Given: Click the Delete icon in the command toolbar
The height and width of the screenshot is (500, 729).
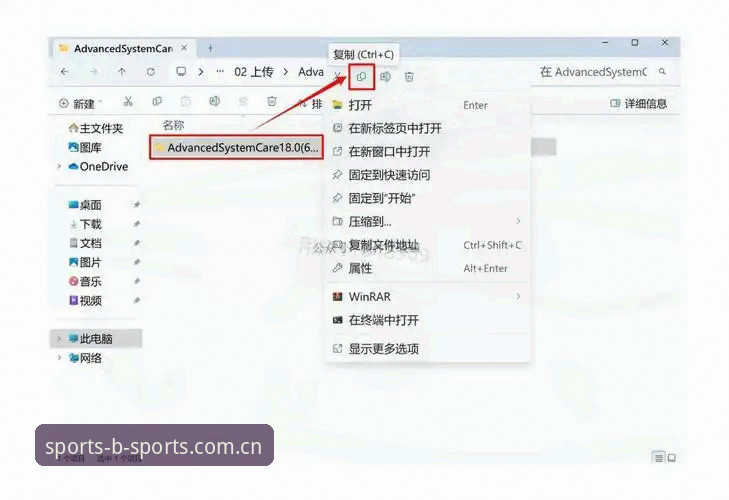Looking at the screenshot, I should (272, 101).
